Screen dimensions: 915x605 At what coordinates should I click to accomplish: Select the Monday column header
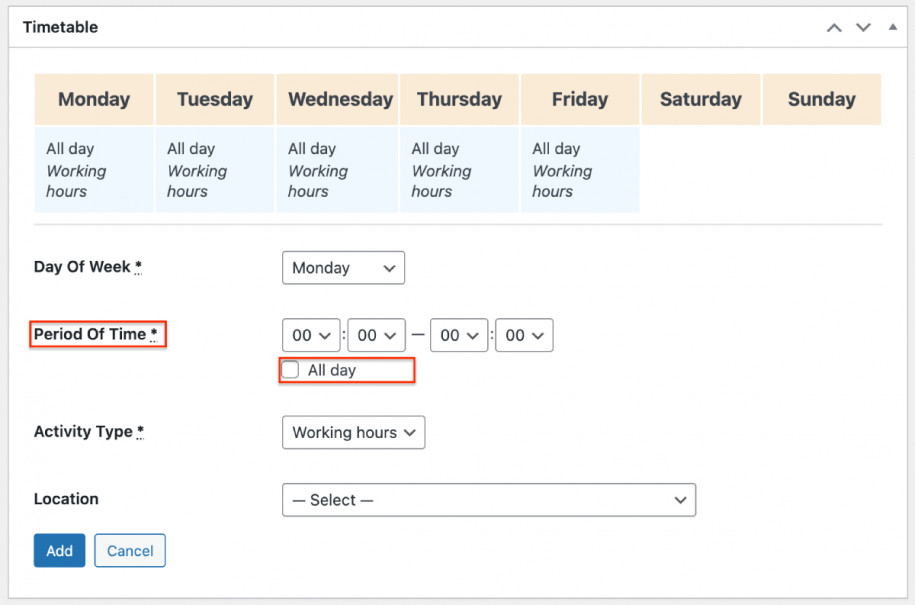point(93,99)
